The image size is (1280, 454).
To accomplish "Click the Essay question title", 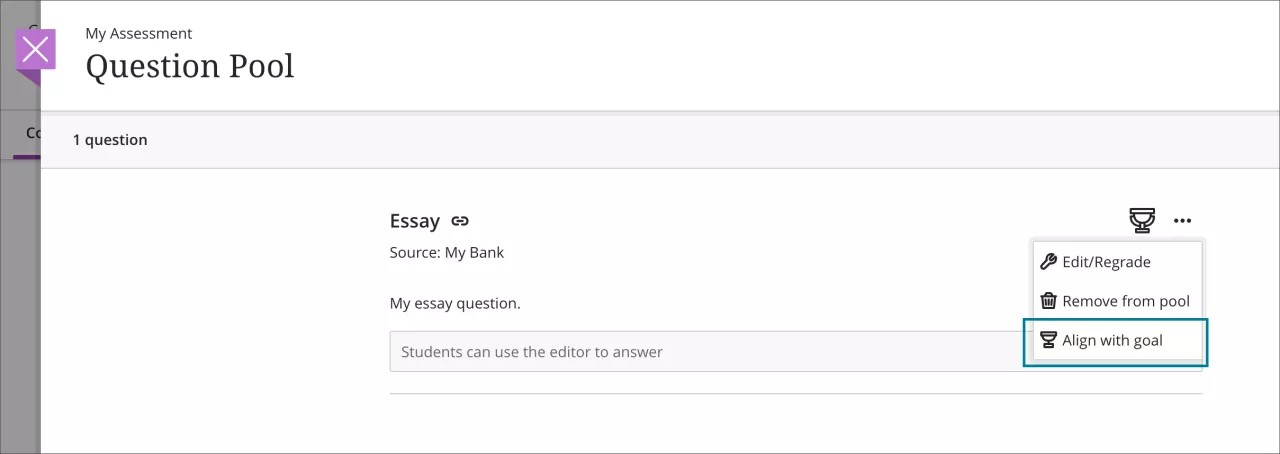I will tap(415, 221).
